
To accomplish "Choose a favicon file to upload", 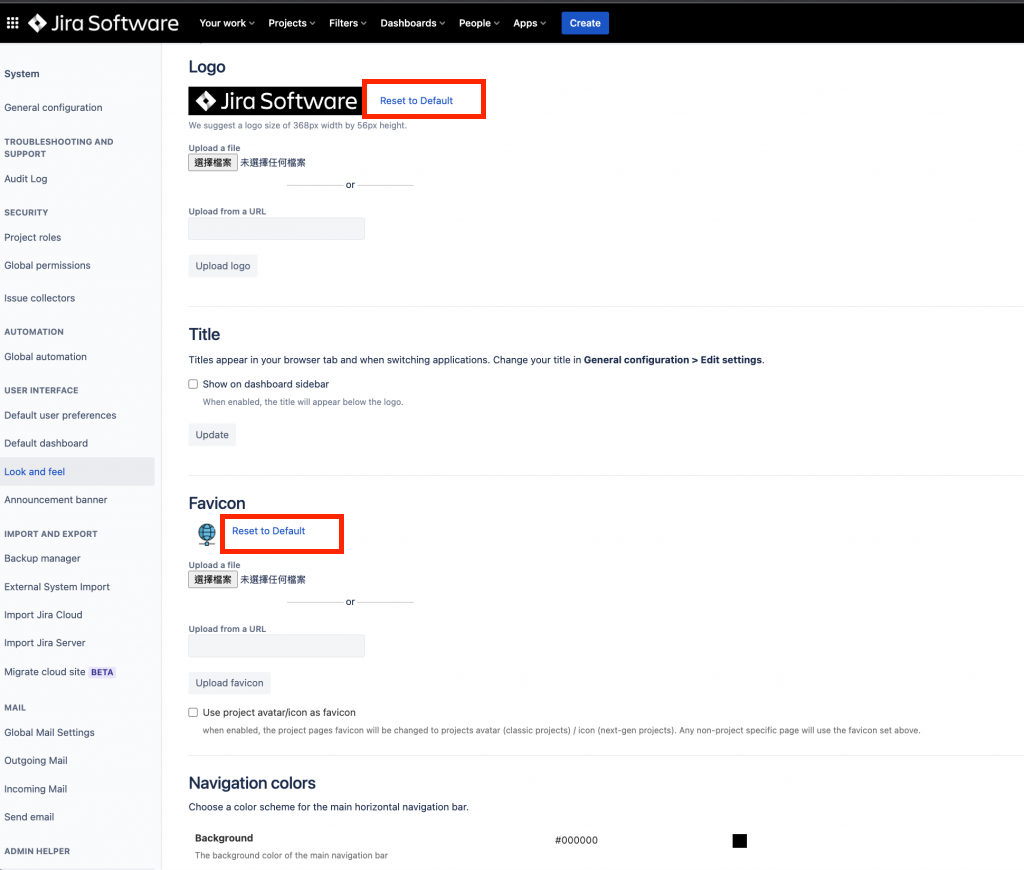I will 213,579.
